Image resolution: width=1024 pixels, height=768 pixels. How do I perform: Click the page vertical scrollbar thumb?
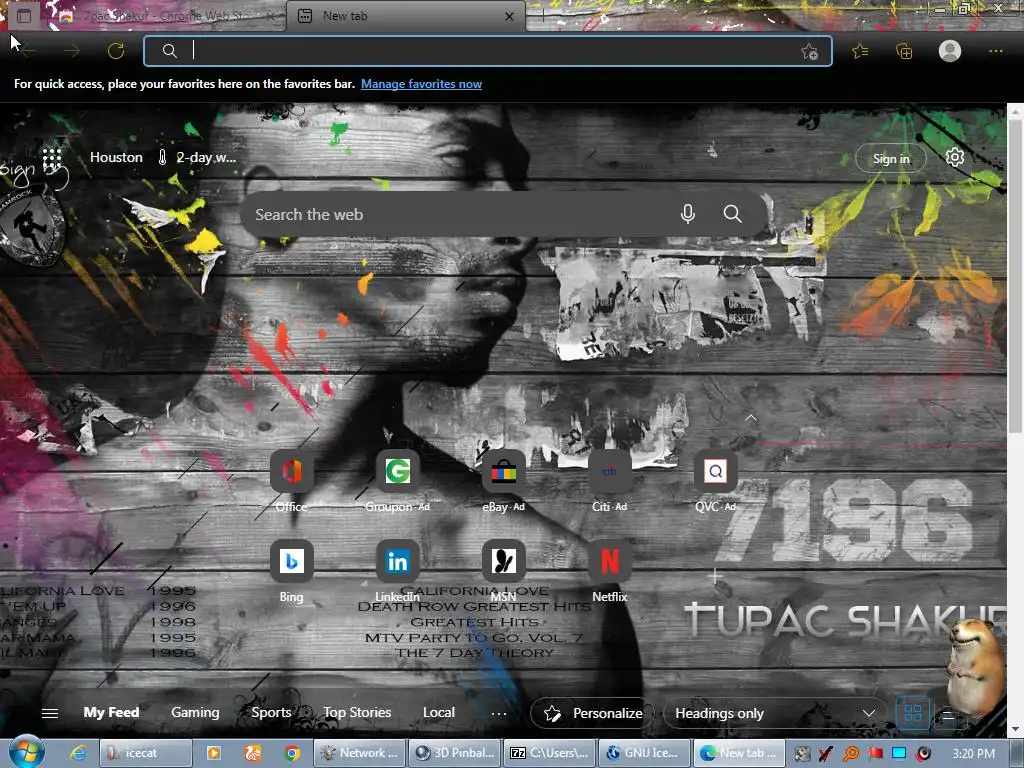[x=1015, y=276]
